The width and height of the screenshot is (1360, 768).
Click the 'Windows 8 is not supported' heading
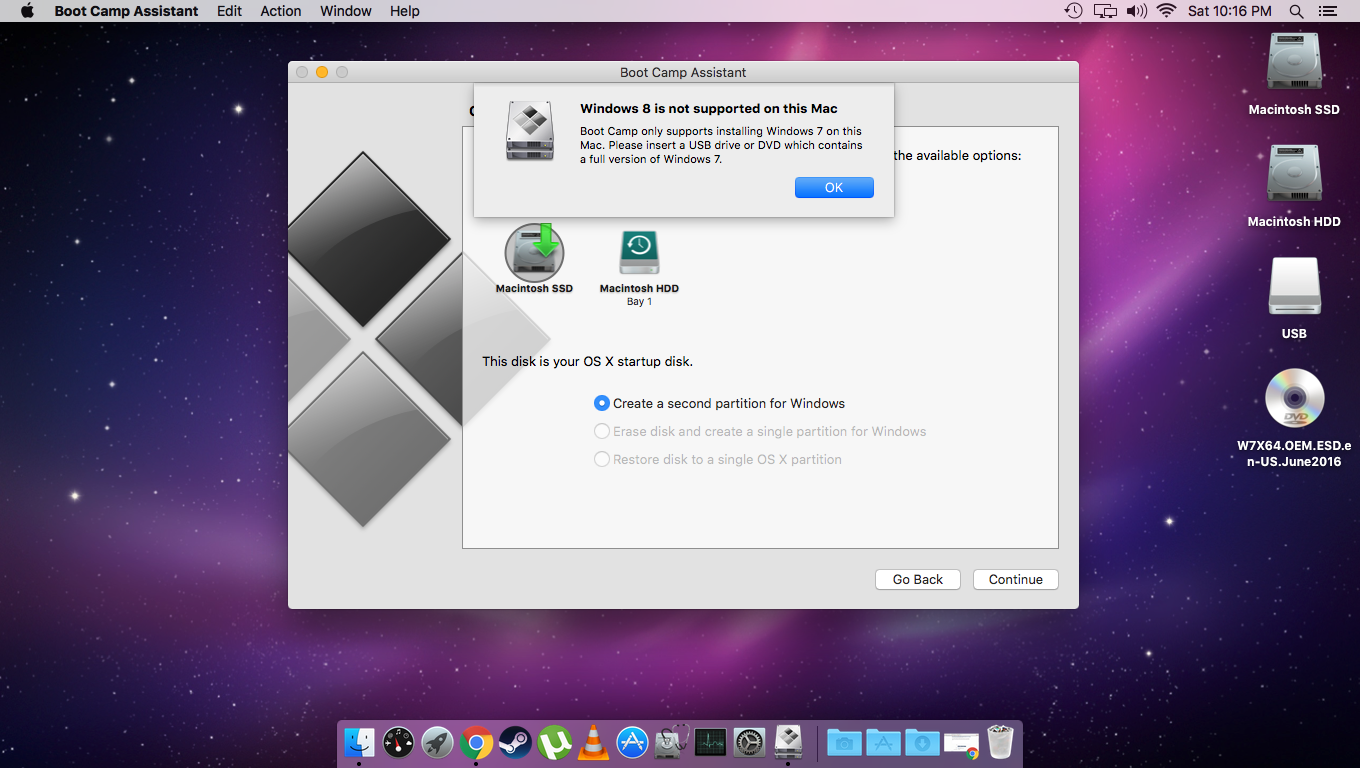(x=709, y=109)
